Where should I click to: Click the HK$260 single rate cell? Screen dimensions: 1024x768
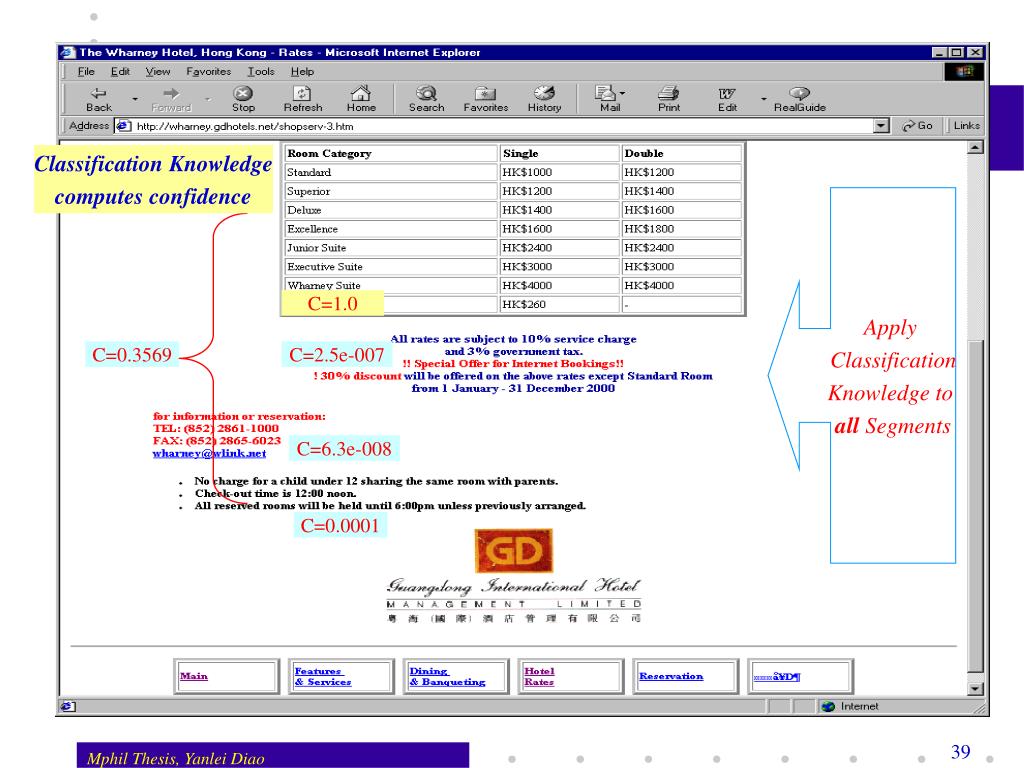click(x=560, y=305)
